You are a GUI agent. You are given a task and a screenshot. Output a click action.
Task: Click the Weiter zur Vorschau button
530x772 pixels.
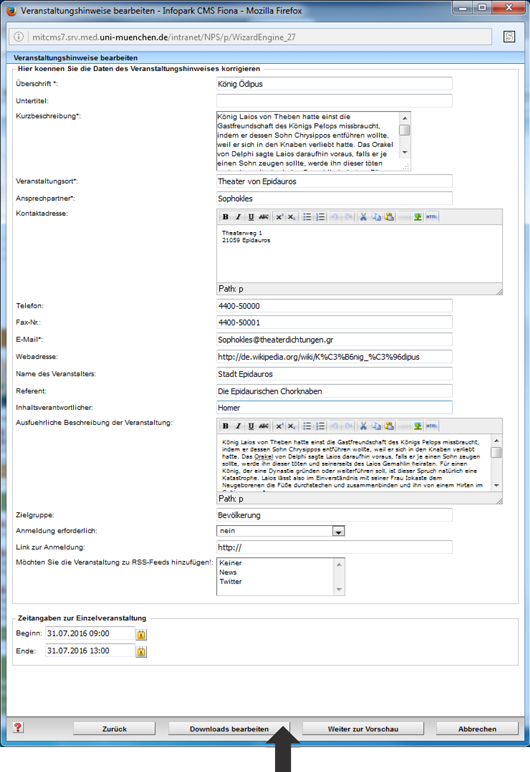(x=363, y=729)
